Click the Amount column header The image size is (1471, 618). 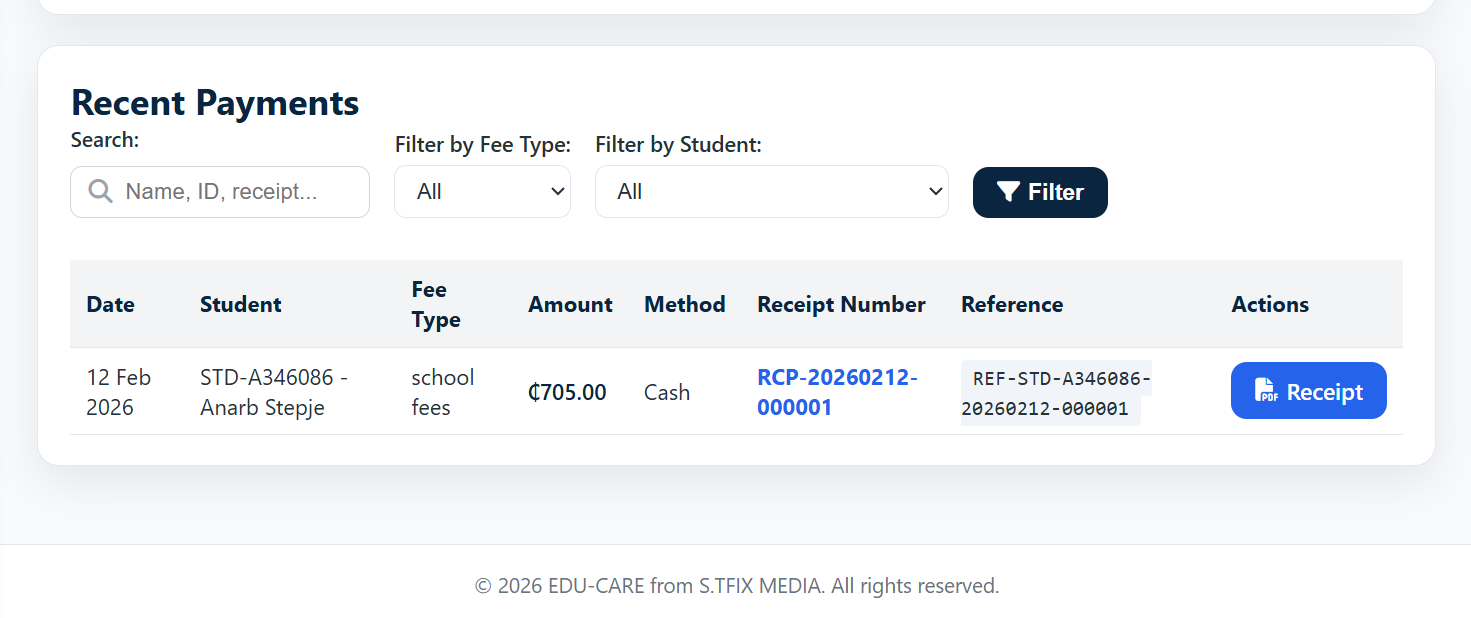click(570, 305)
